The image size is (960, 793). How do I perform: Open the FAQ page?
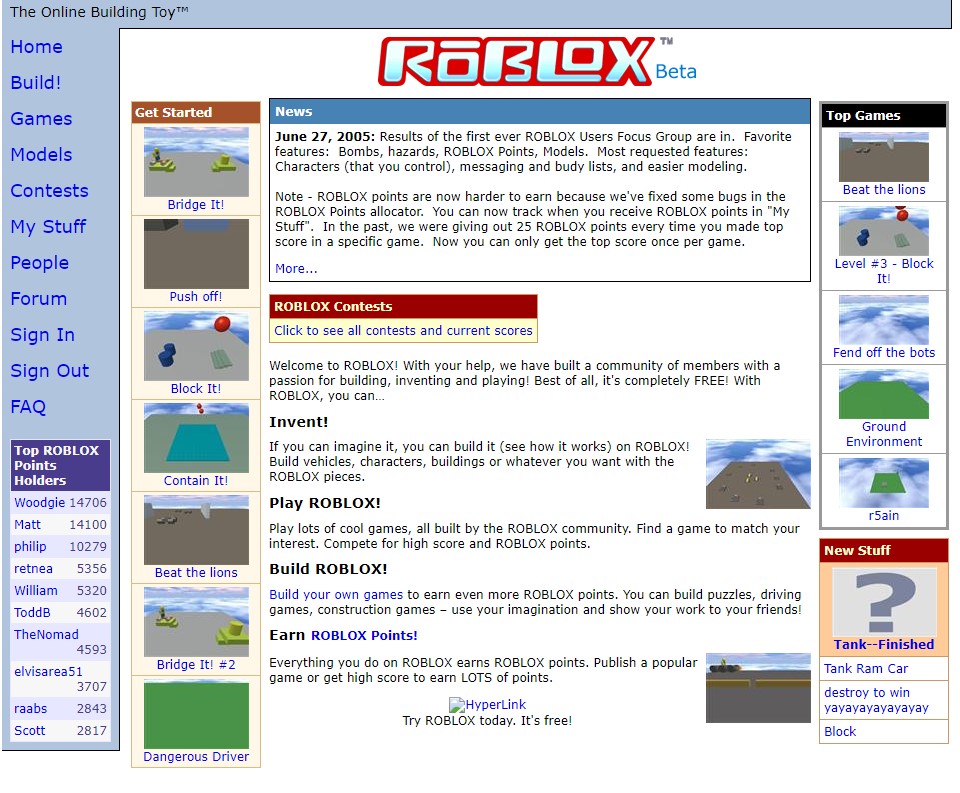coord(28,407)
